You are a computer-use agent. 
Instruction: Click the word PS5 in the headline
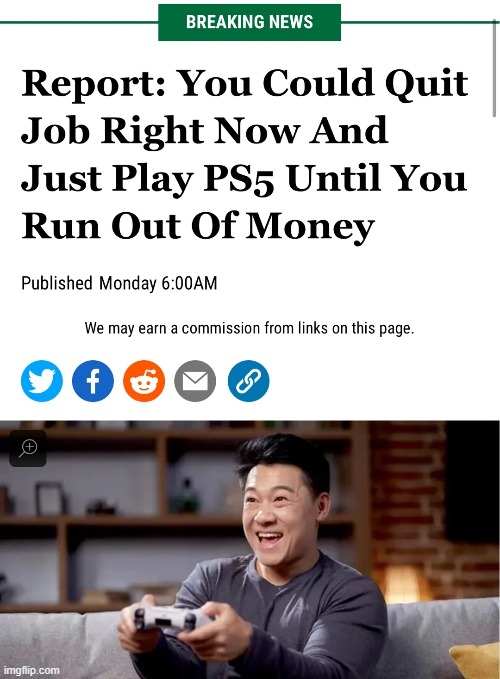click(x=239, y=178)
